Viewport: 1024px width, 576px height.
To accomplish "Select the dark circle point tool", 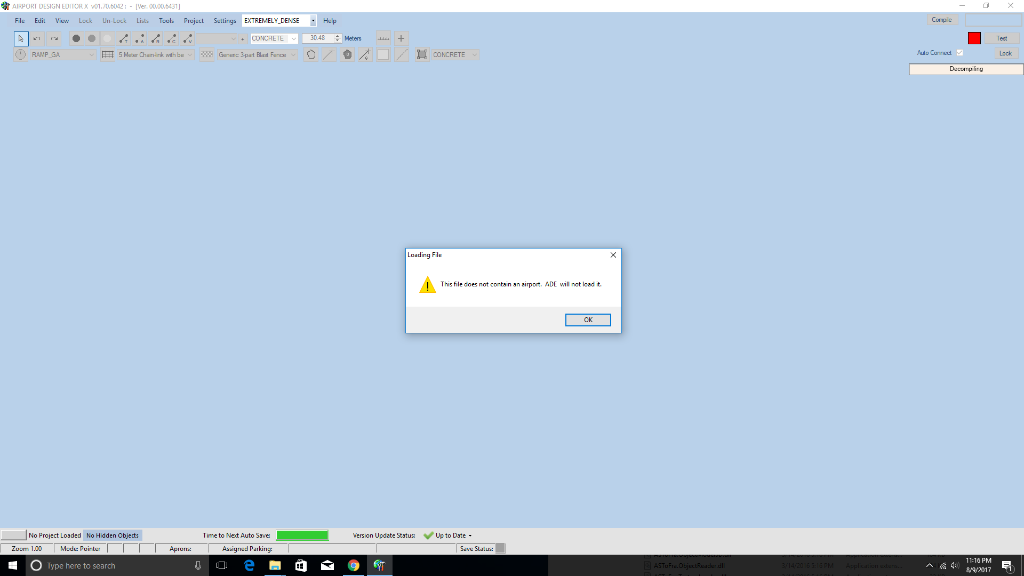I will [75, 38].
